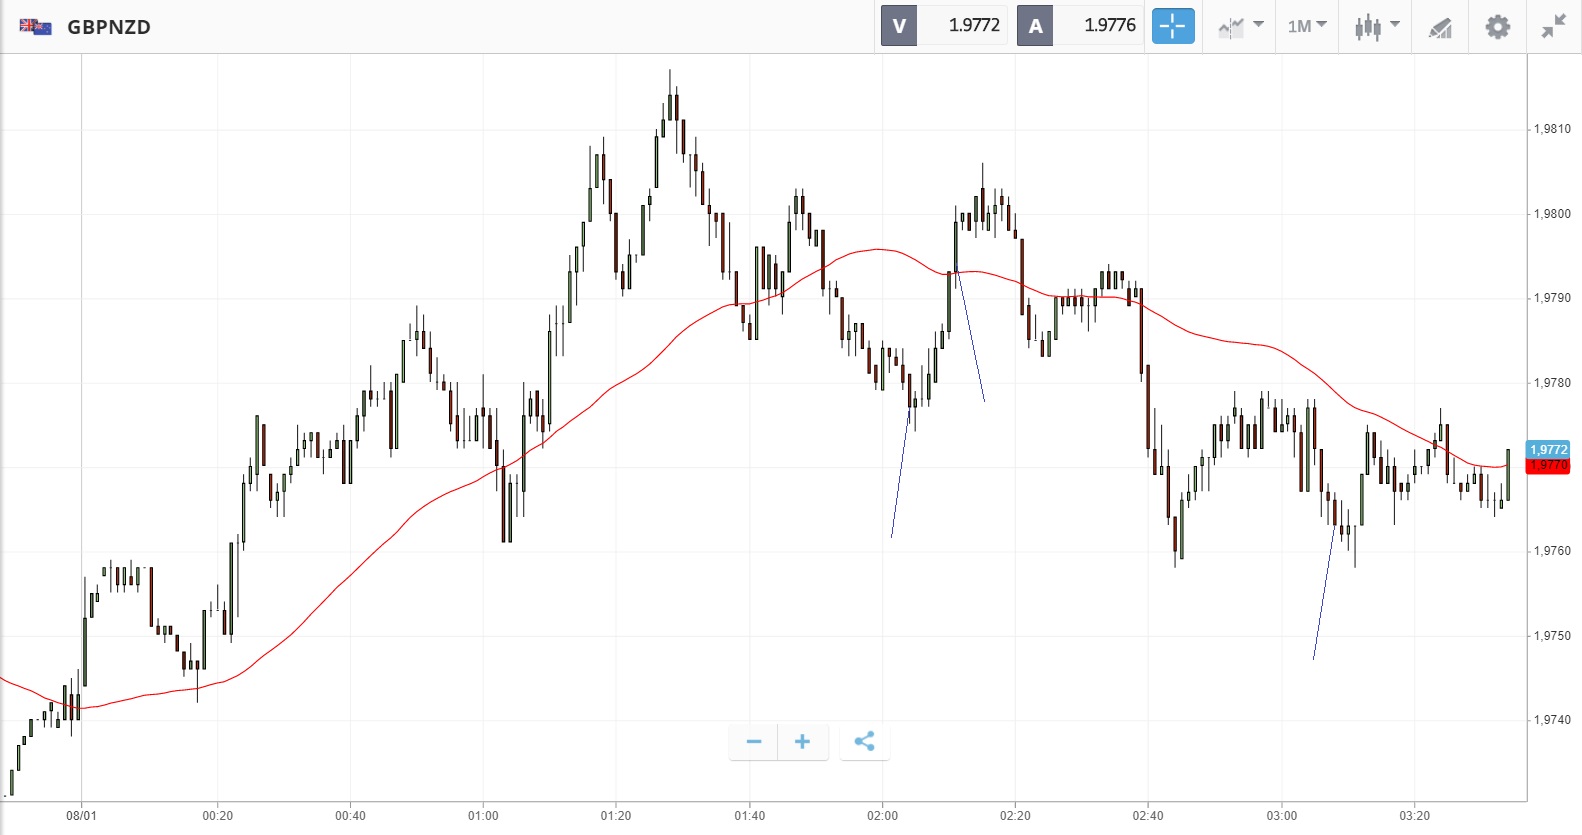This screenshot has height=835, width=1582.
Task: Toggle the crosshair cursor button
Action: pos(1173,26)
